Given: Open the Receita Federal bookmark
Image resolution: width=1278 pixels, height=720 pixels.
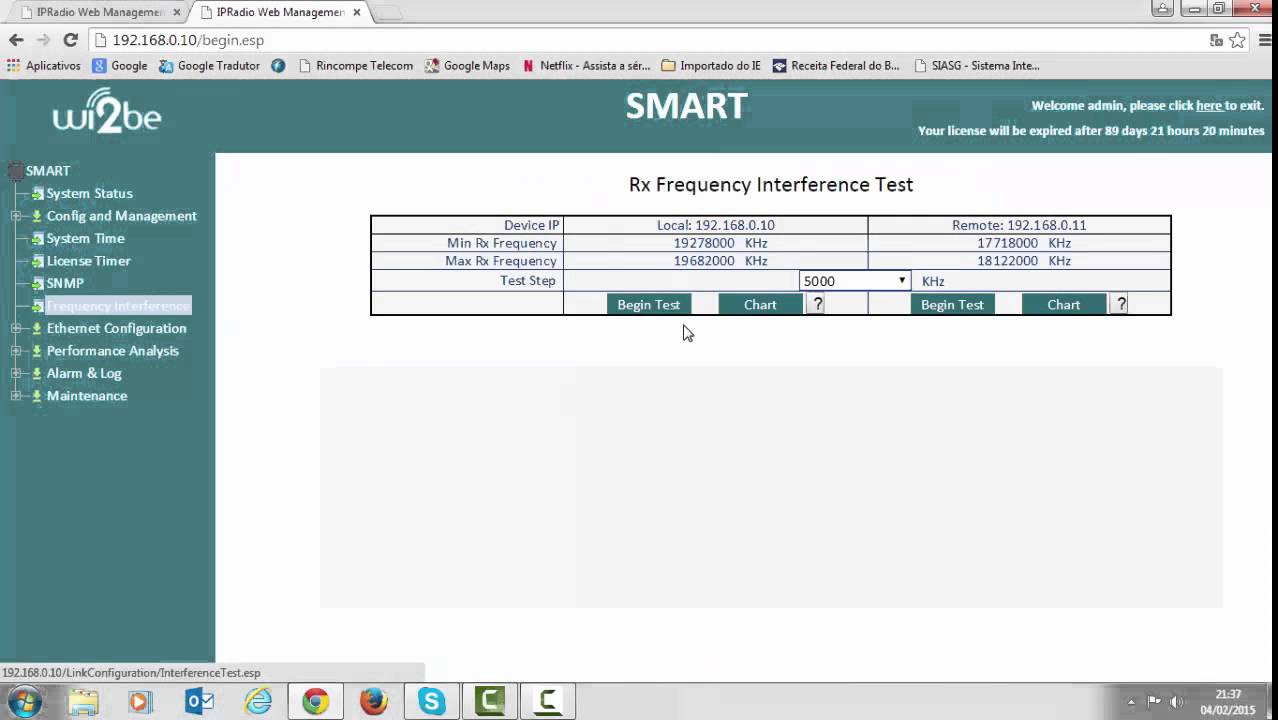Looking at the screenshot, I should coord(835,66).
